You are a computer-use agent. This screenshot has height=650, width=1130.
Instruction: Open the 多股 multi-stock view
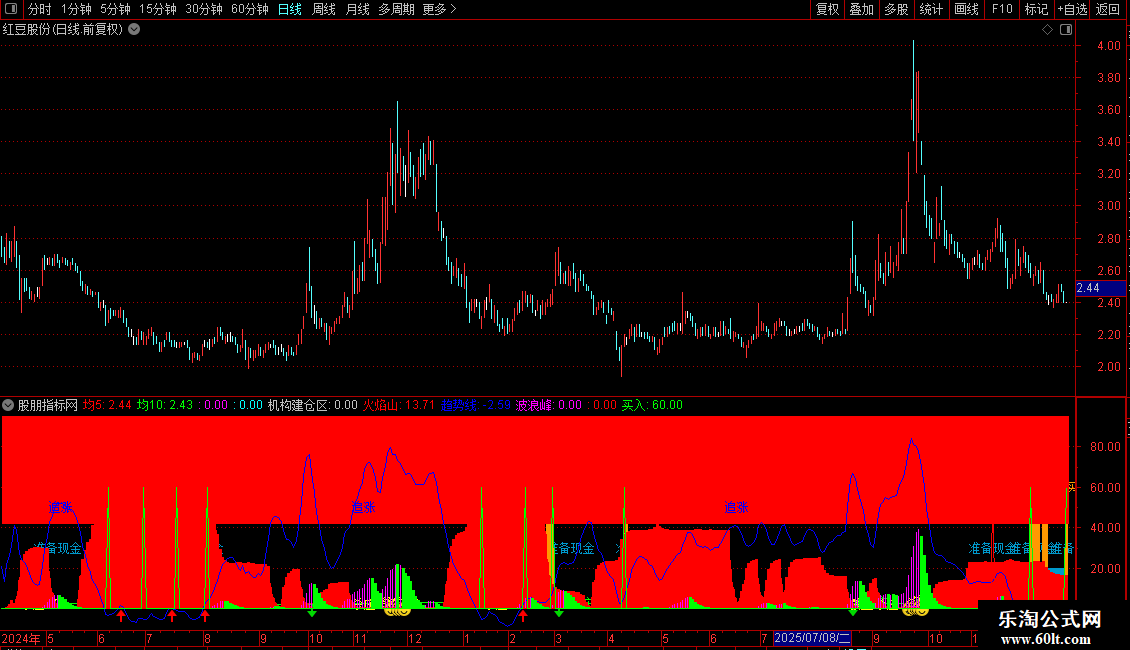[x=896, y=9]
